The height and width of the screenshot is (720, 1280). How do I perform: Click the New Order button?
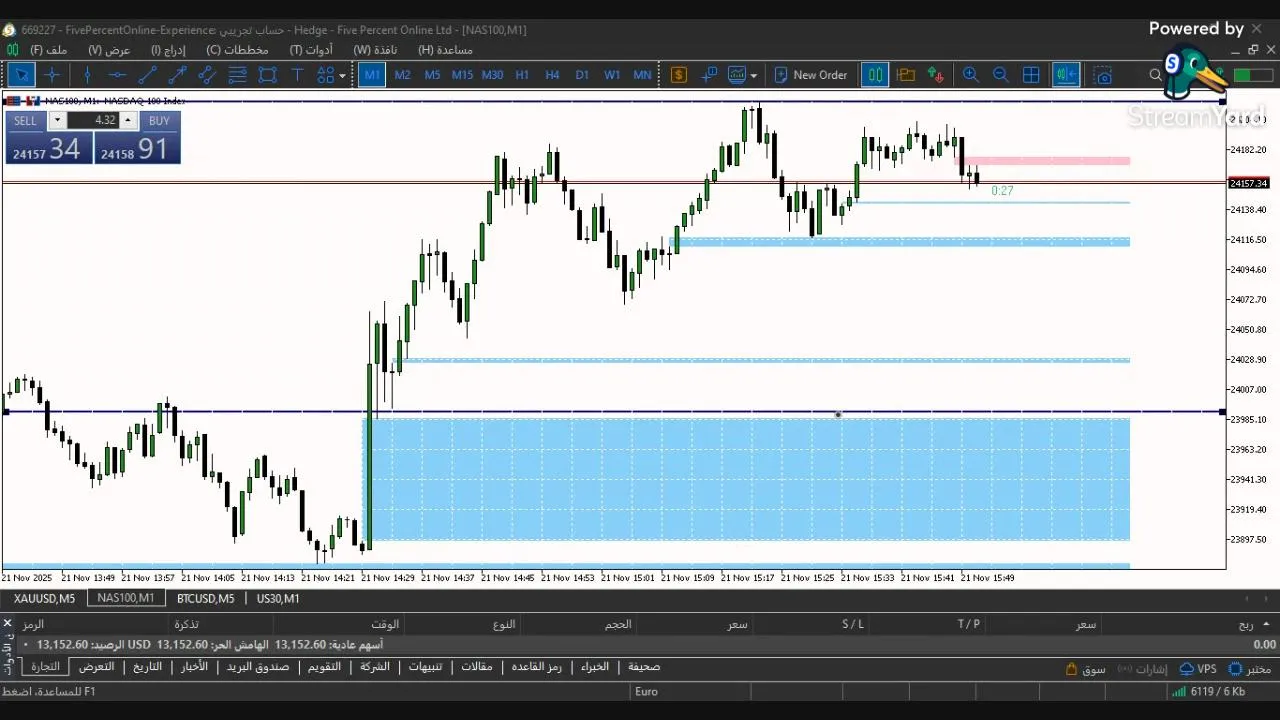point(809,75)
